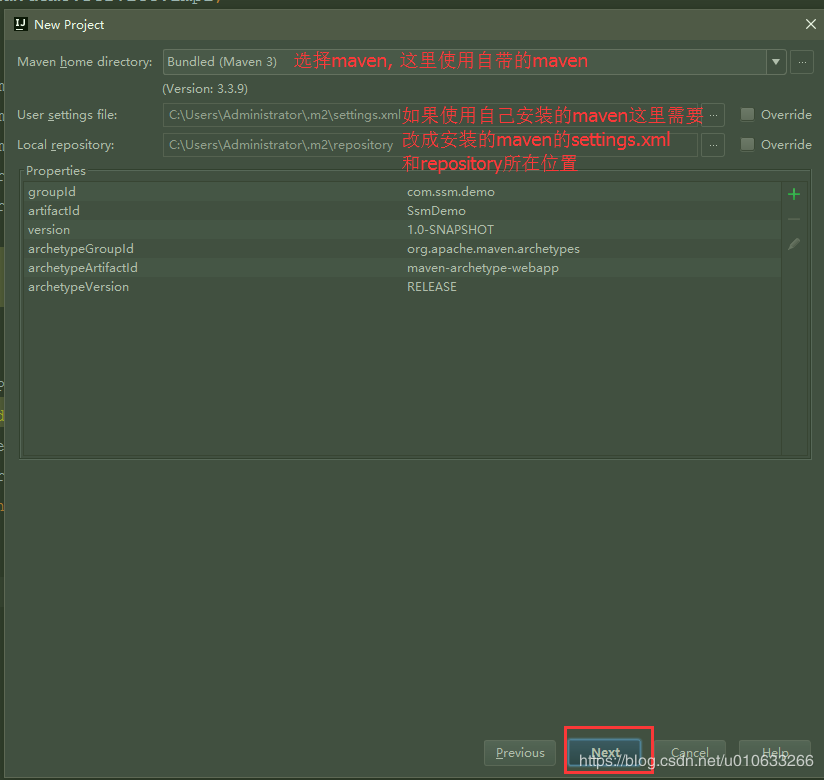Click the Previous button
This screenshot has height=780, width=824.
(x=519, y=753)
